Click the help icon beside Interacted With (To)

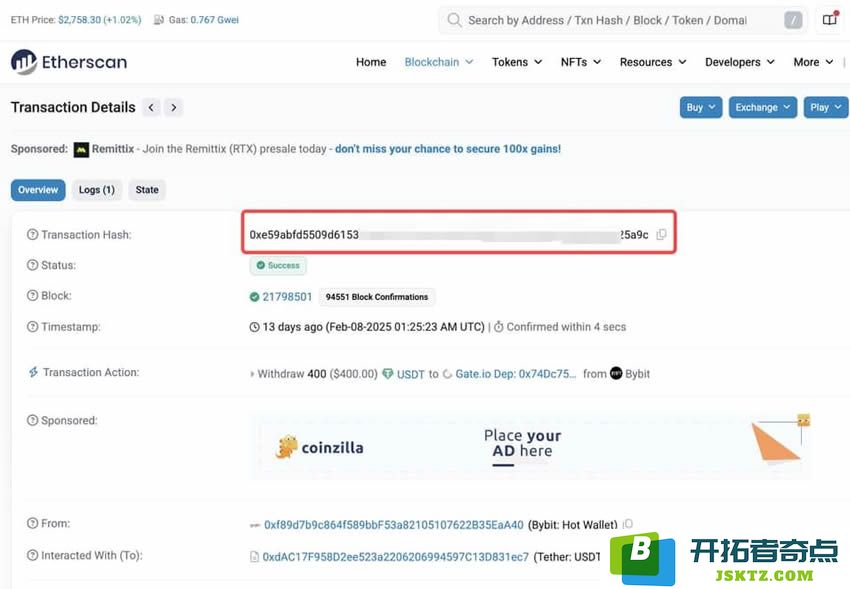click(x=33, y=555)
